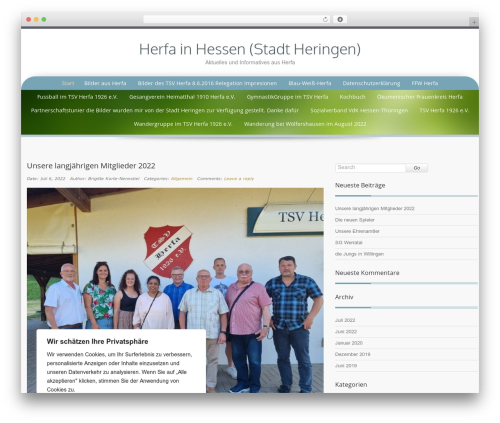Click the round icon beside the address bar

(x=340, y=19)
